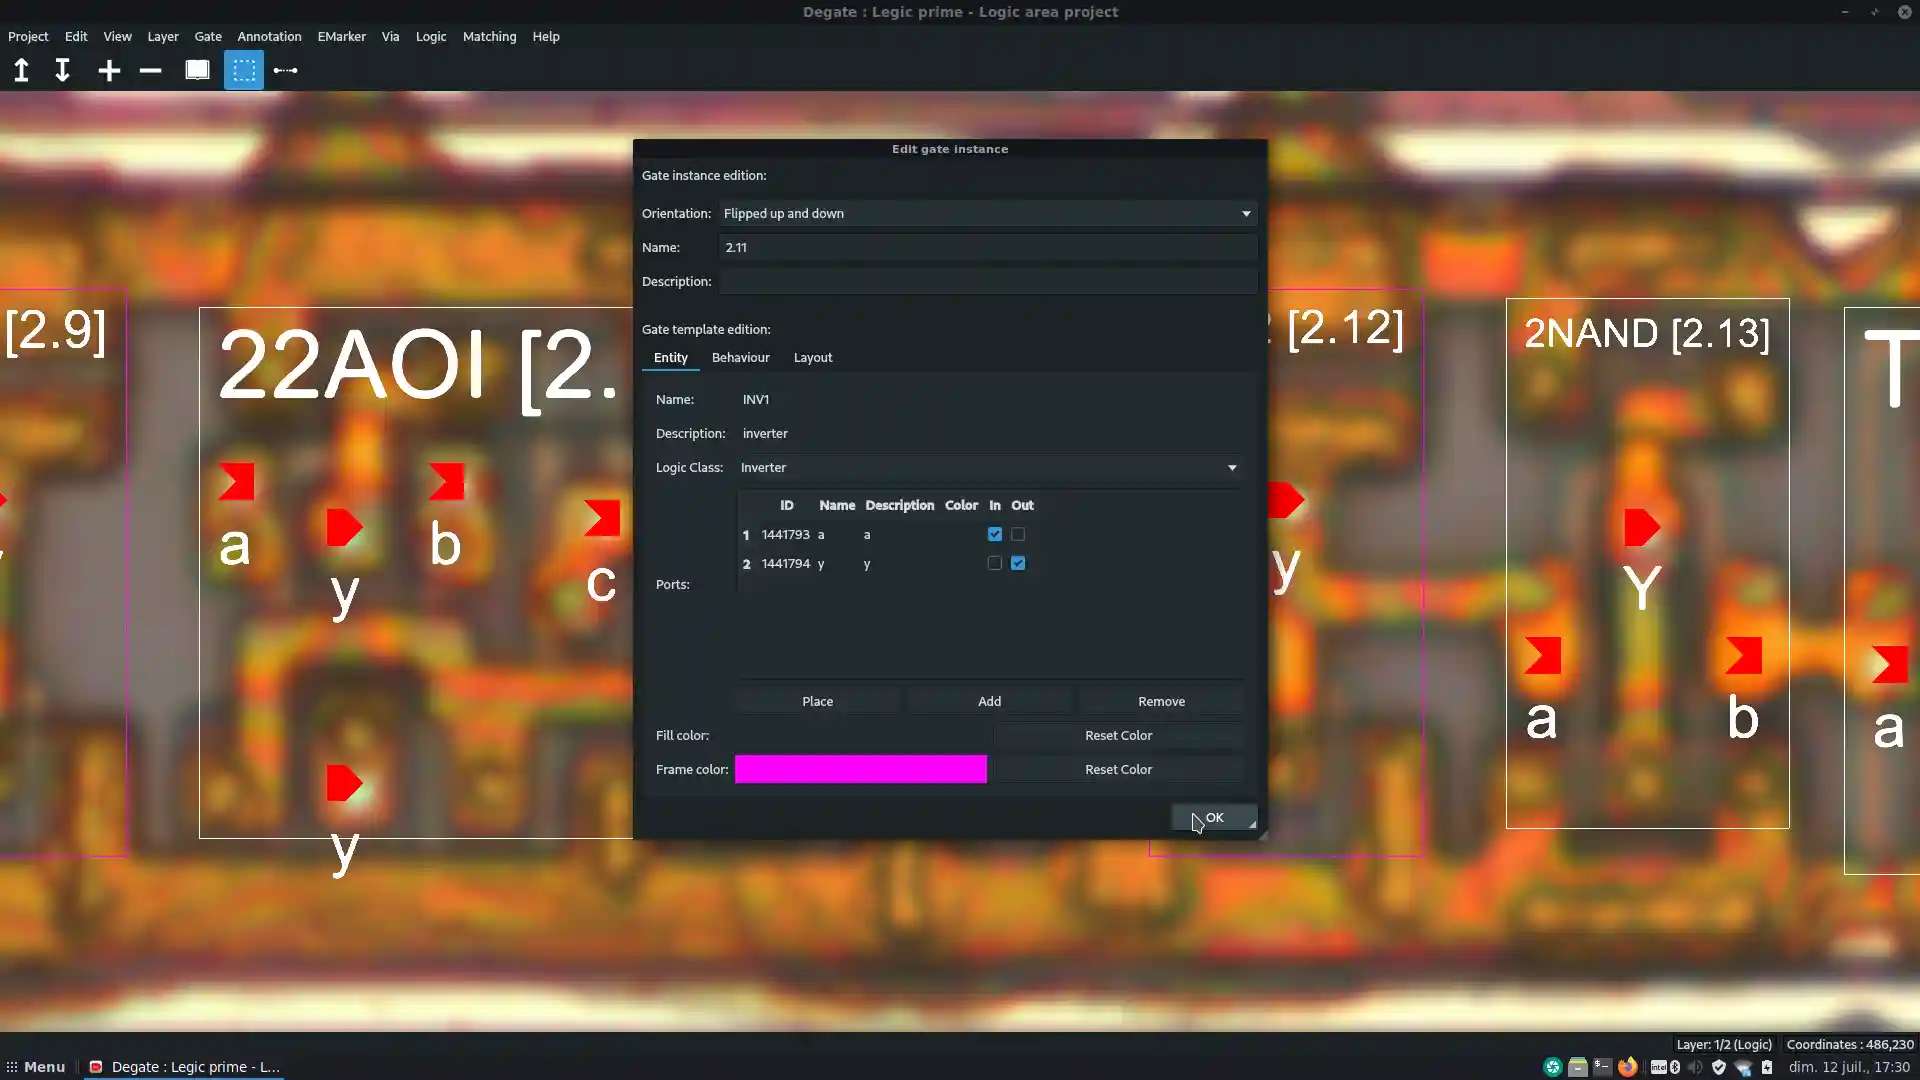Screen dimensions: 1920x1080
Task: Uncheck the Out checkbox for port y
Action: click(1018, 563)
